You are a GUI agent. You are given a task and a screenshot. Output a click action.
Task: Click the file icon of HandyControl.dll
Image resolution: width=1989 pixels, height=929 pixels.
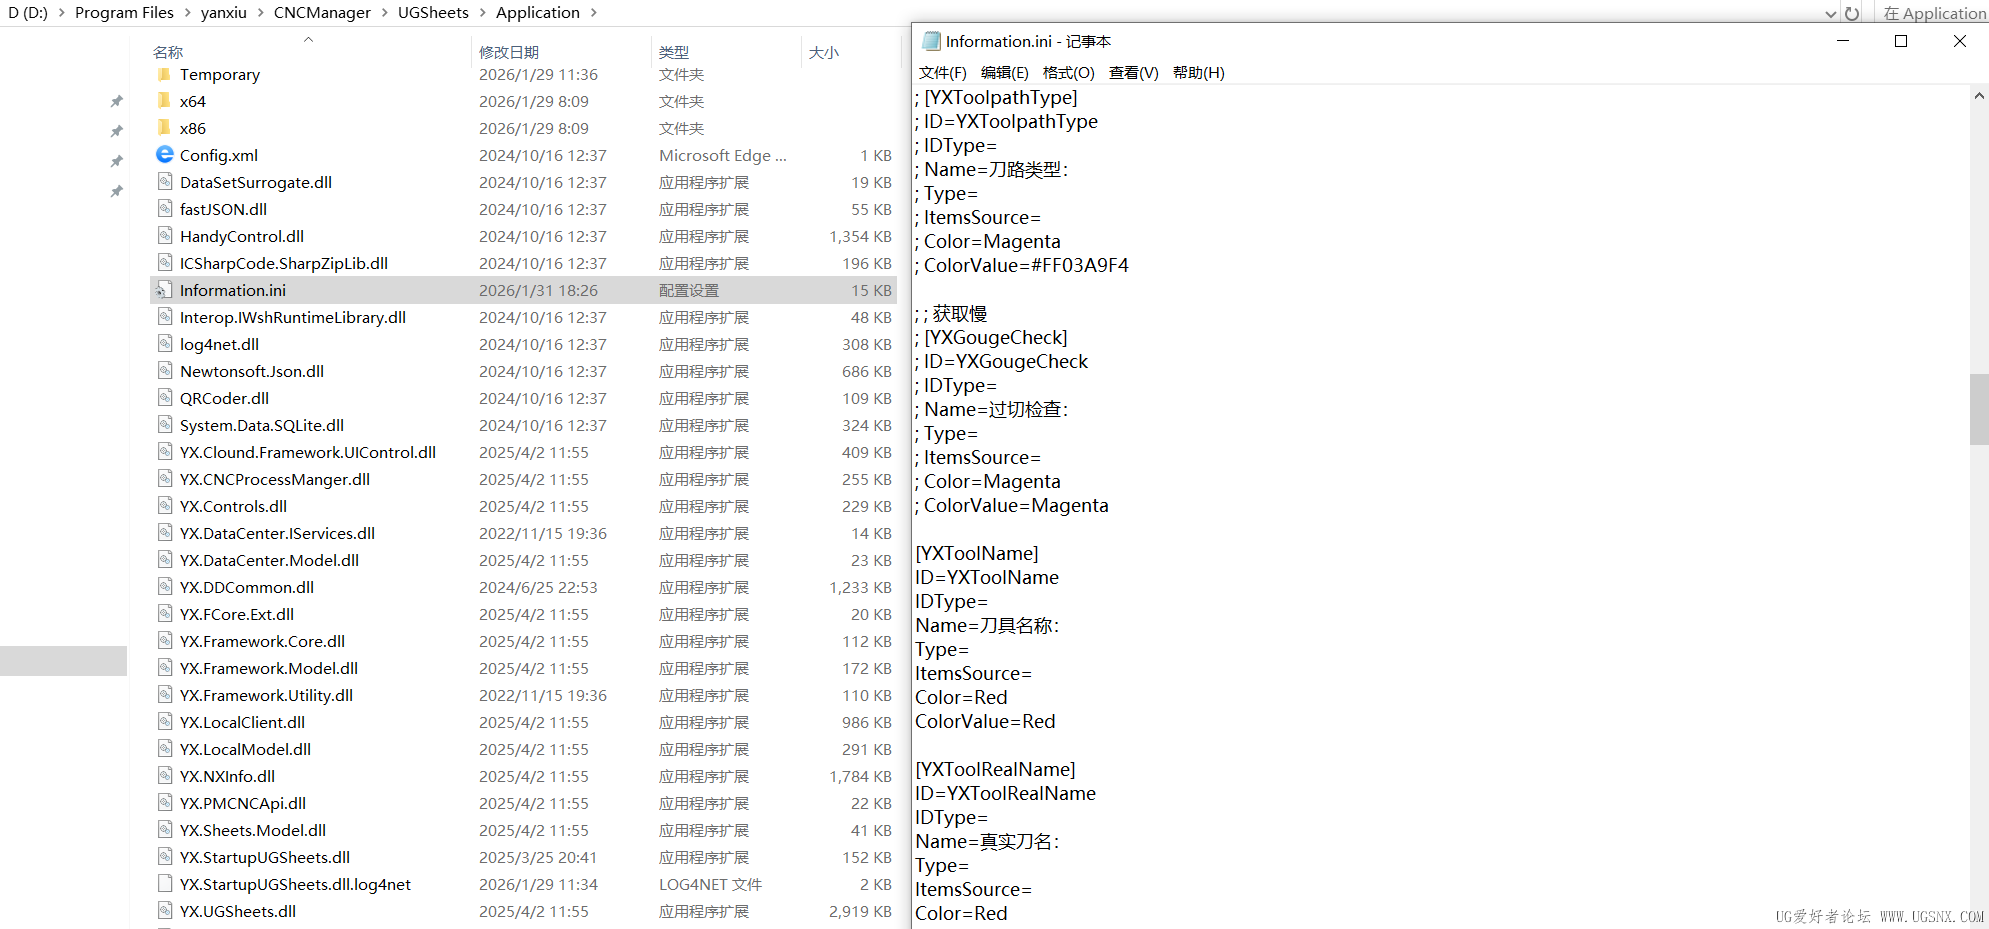click(x=165, y=236)
